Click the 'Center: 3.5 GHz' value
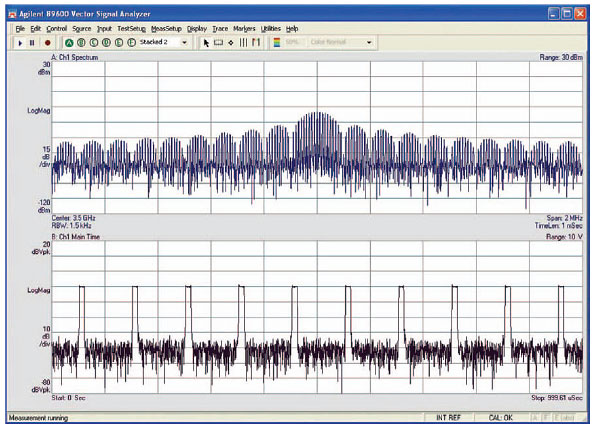 pos(73,218)
